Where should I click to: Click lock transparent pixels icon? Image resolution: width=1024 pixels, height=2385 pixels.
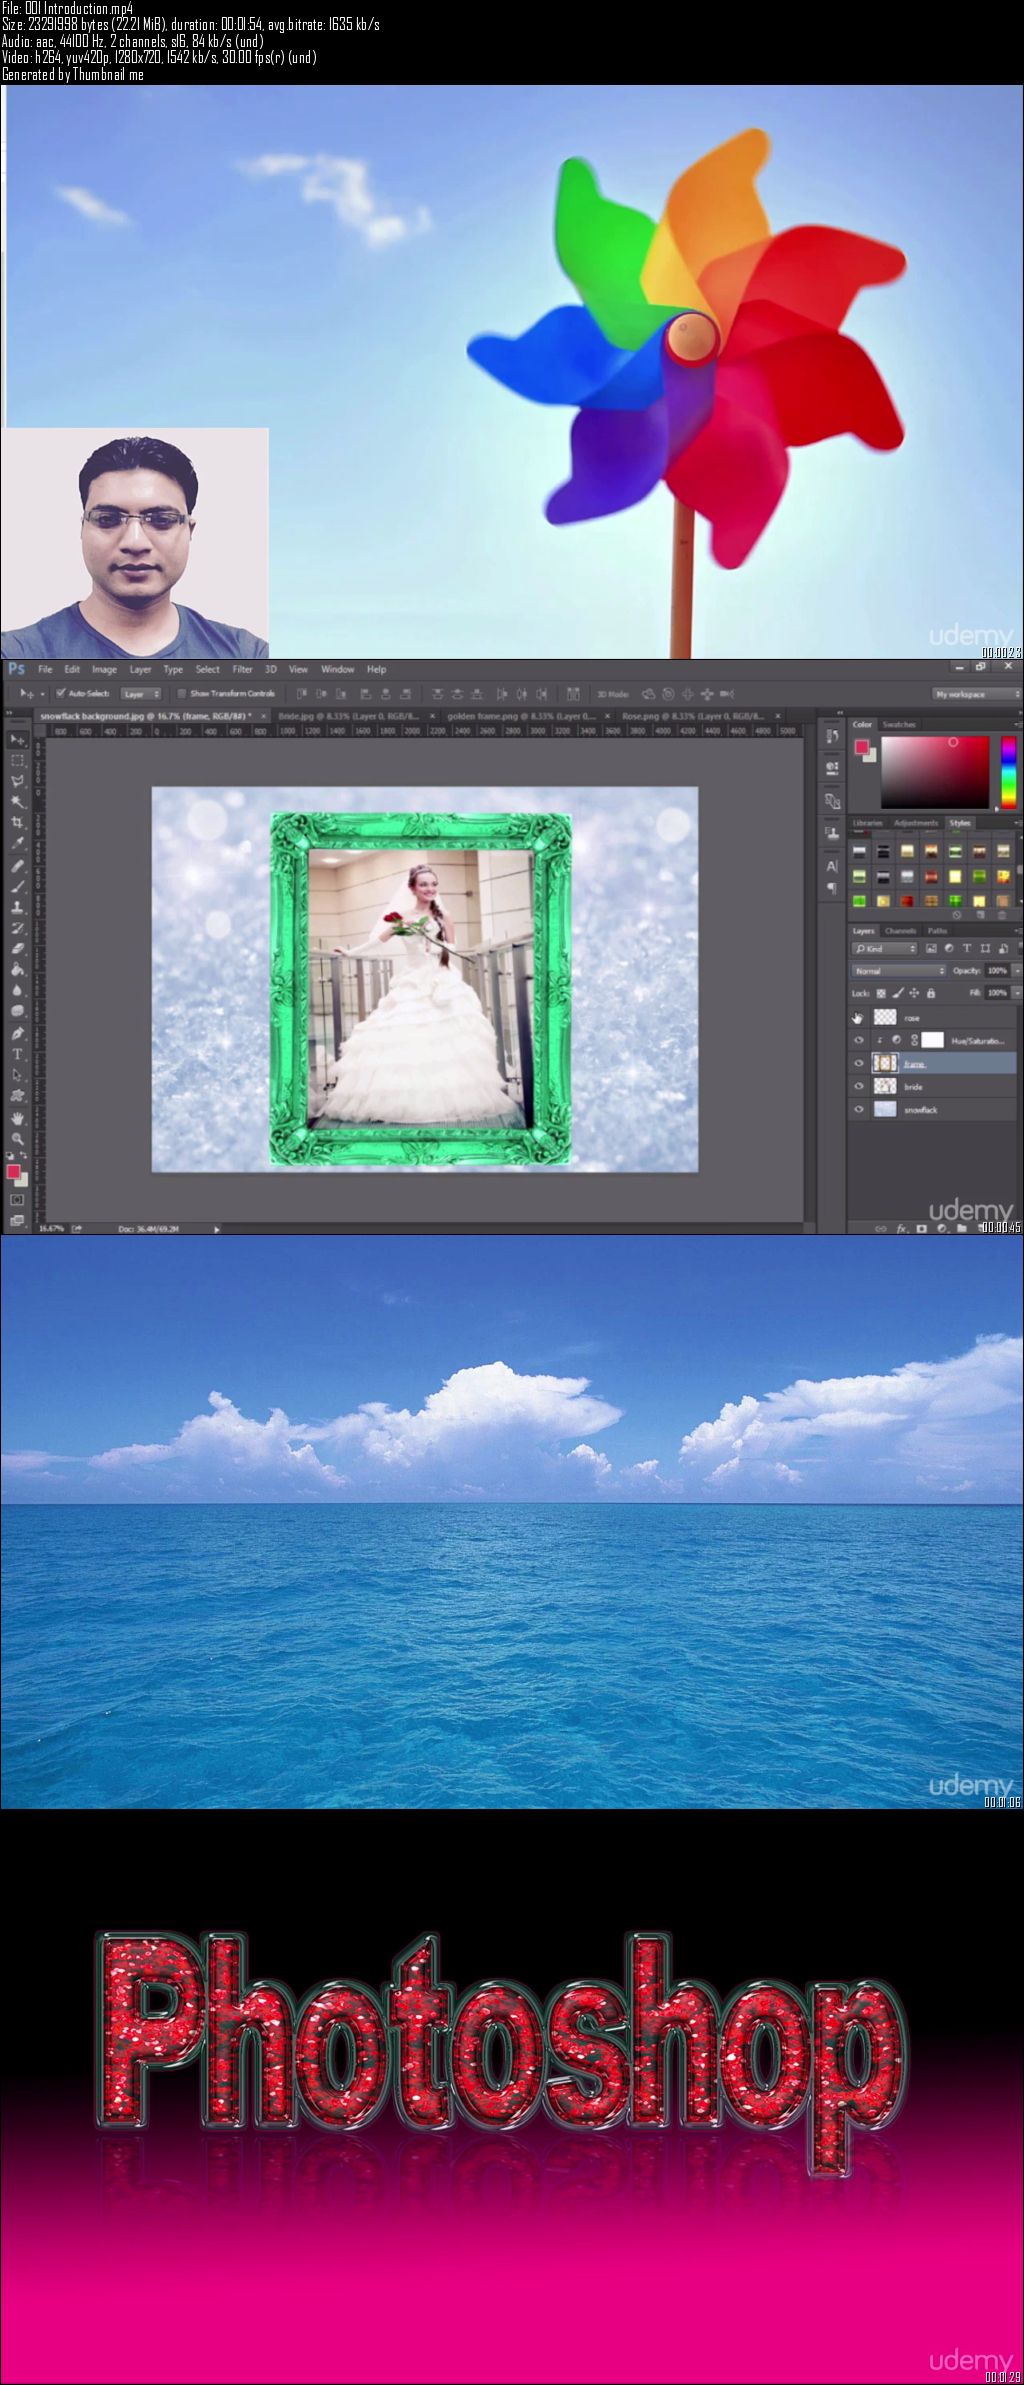tap(881, 993)
